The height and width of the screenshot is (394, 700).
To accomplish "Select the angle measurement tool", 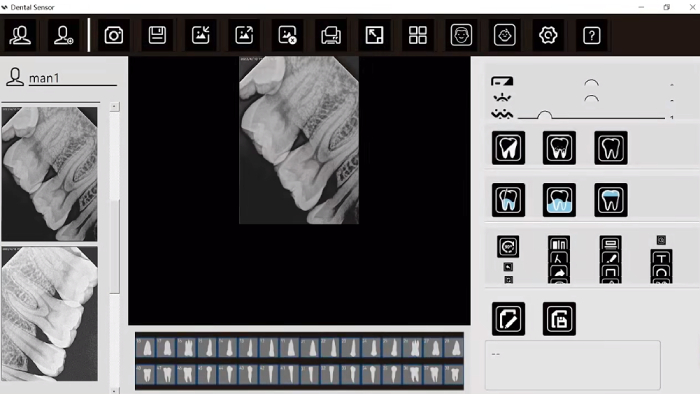I will click(559, 258).
